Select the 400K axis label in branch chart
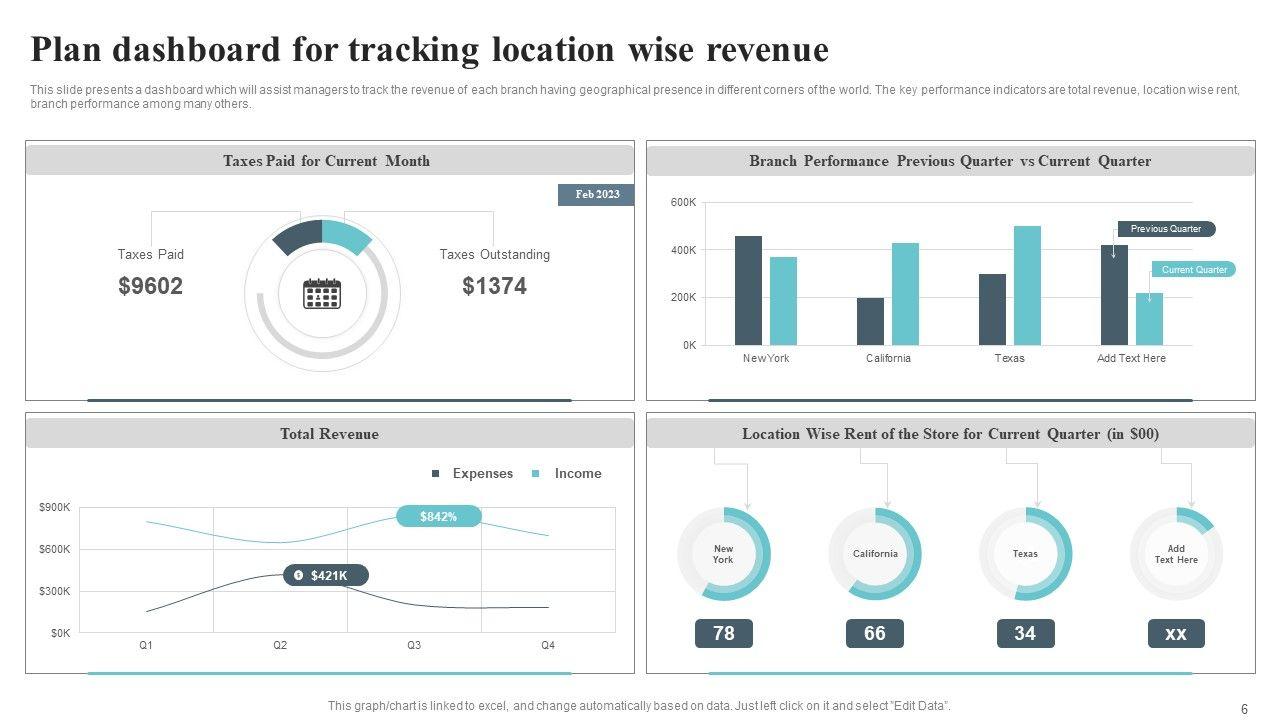 point(683,250)
